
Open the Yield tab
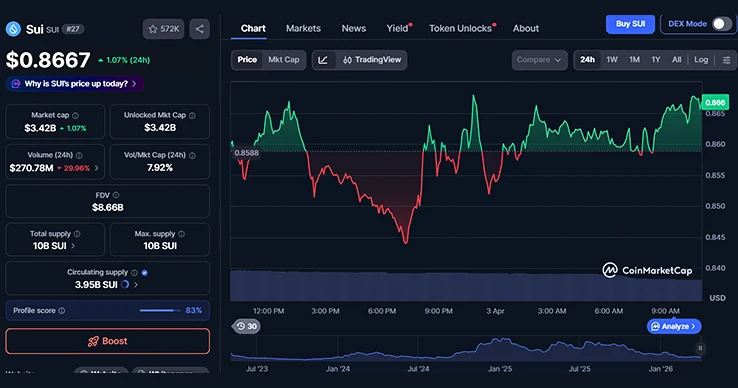click(398, 29)
